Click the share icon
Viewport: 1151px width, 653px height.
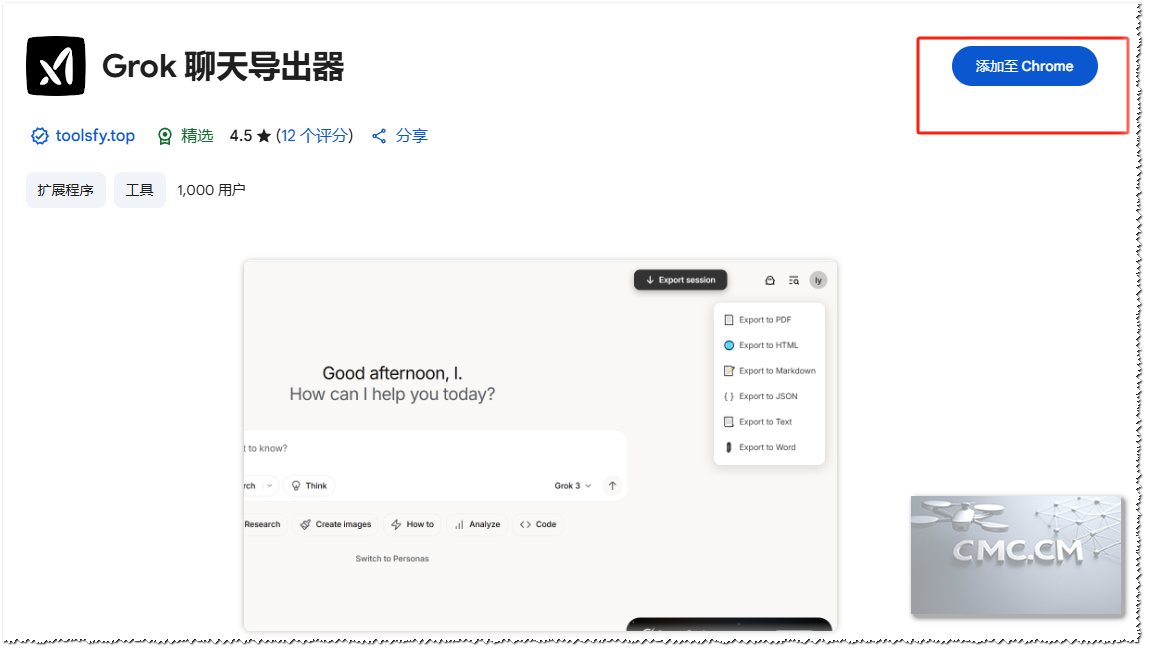coord(379,136)
